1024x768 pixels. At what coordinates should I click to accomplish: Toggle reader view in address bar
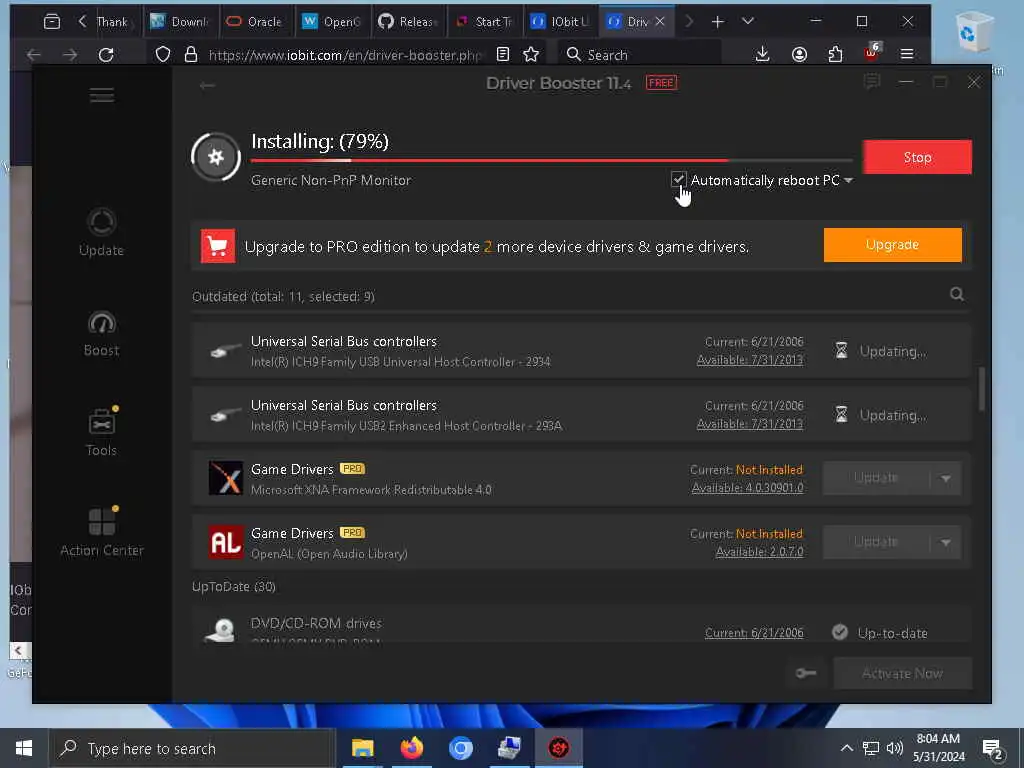(x=502, y=54)
